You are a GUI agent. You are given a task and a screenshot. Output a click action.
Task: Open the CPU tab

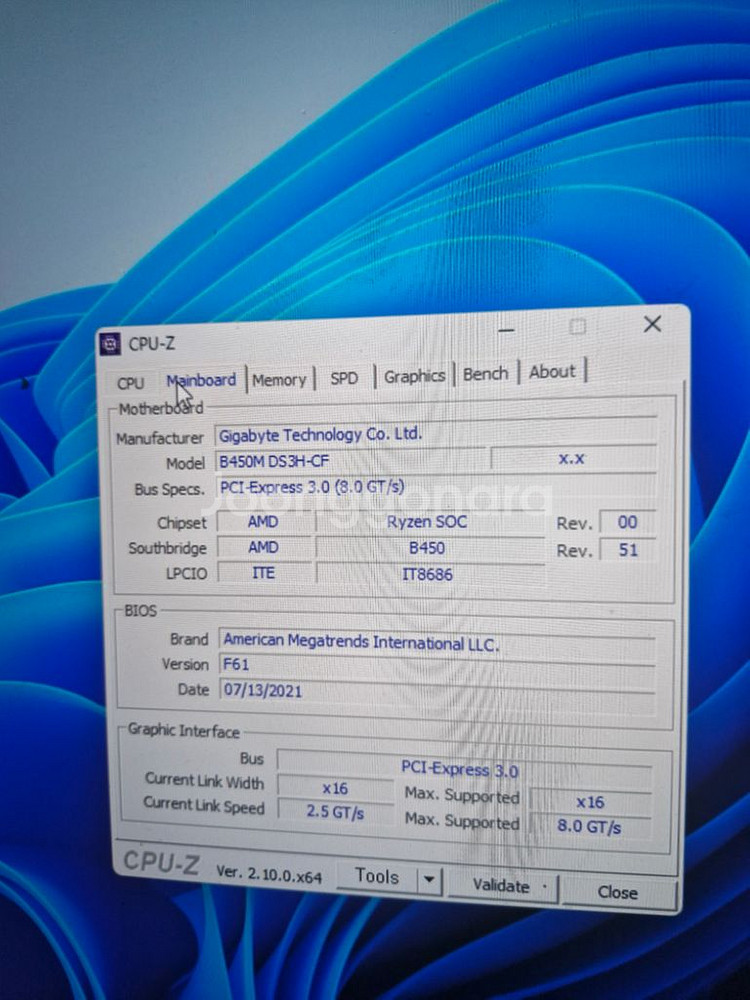131,383
